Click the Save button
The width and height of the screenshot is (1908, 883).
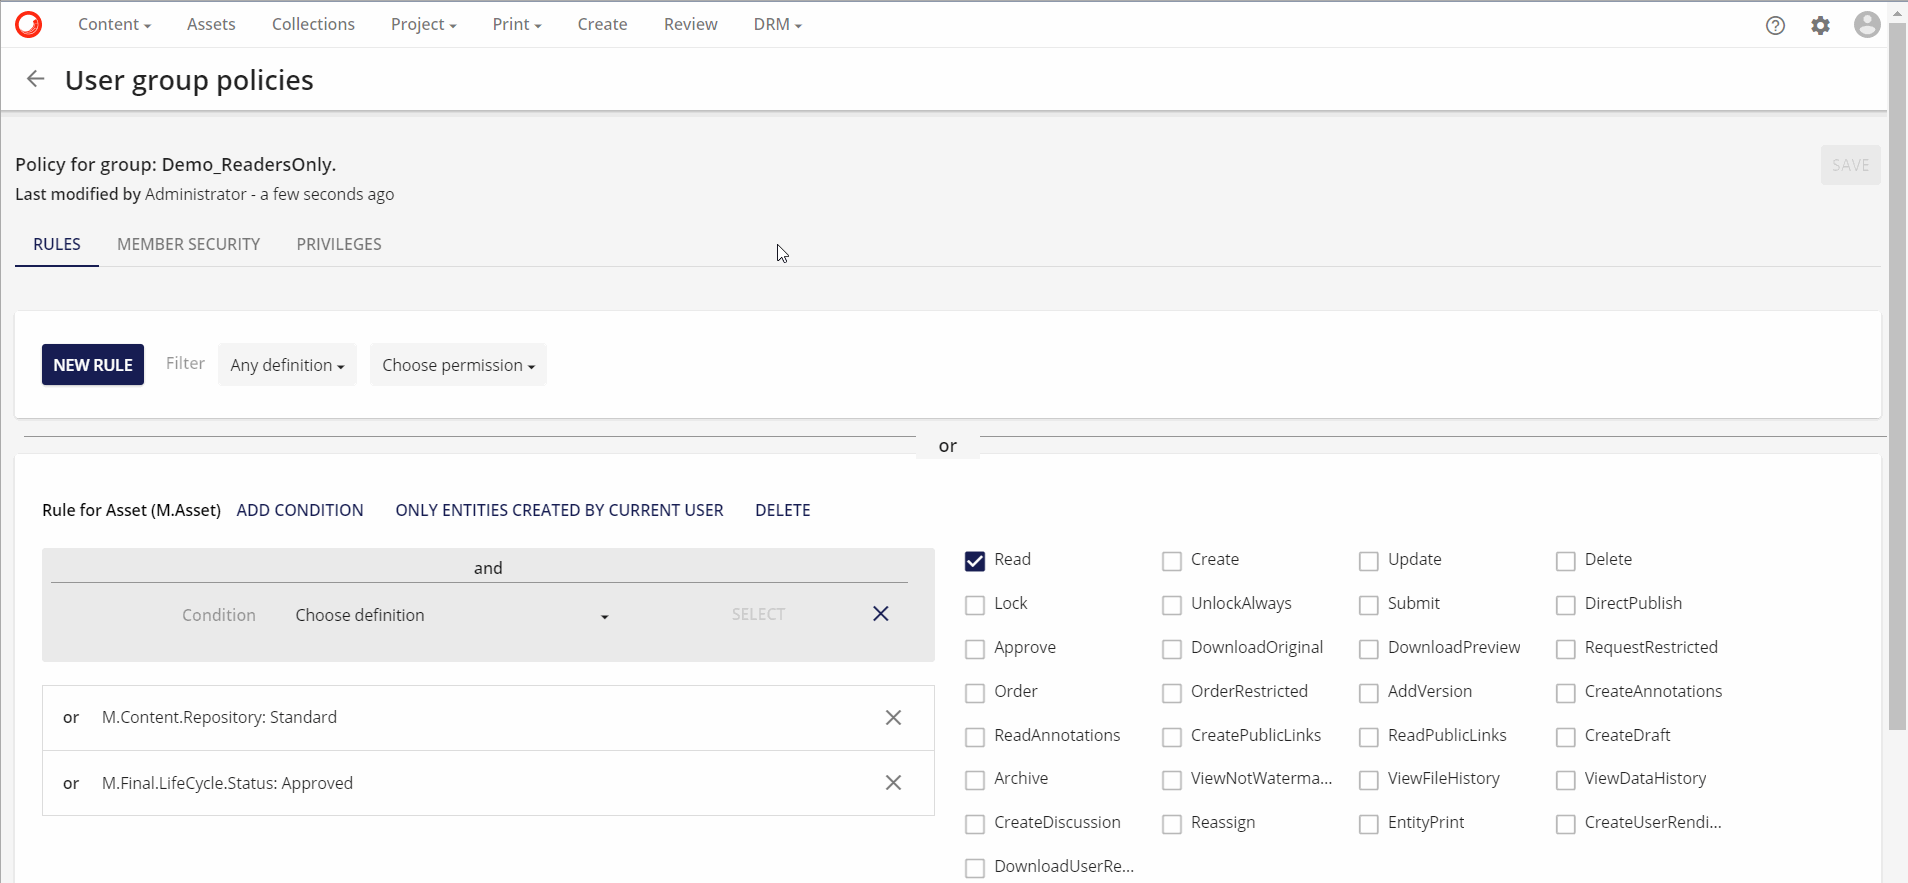tap(1850, 165)
